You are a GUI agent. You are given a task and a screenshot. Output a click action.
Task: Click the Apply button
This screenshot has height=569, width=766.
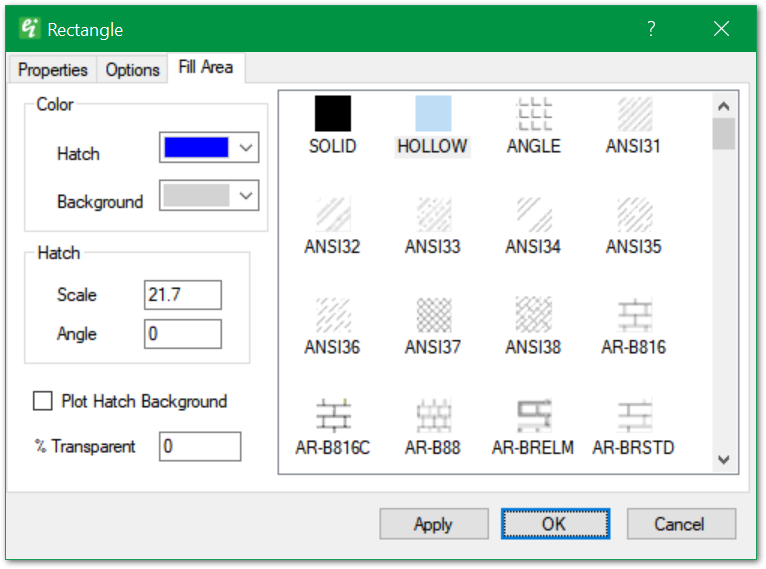(434, 524)
